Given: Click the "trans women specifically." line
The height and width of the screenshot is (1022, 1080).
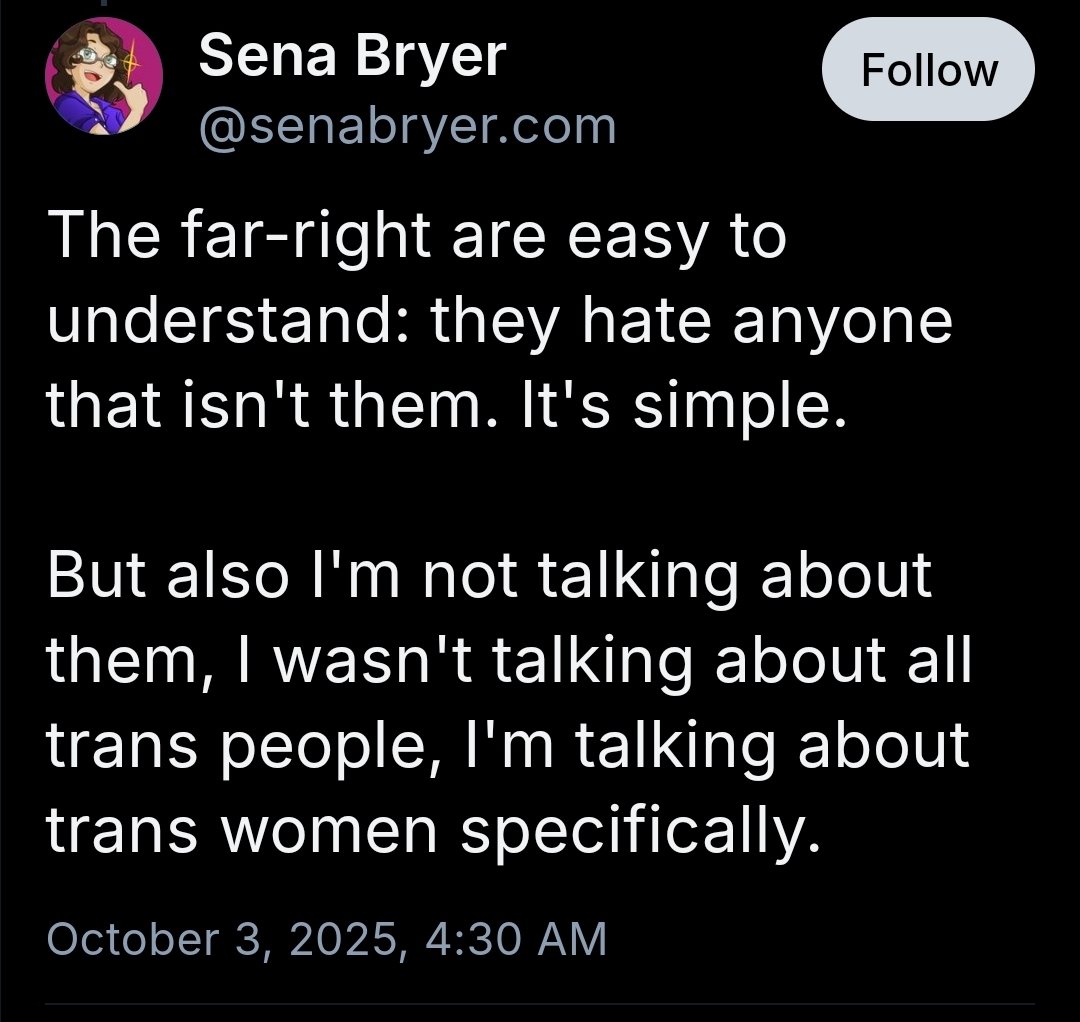Looking at the screenshot, I should [433, 830].
